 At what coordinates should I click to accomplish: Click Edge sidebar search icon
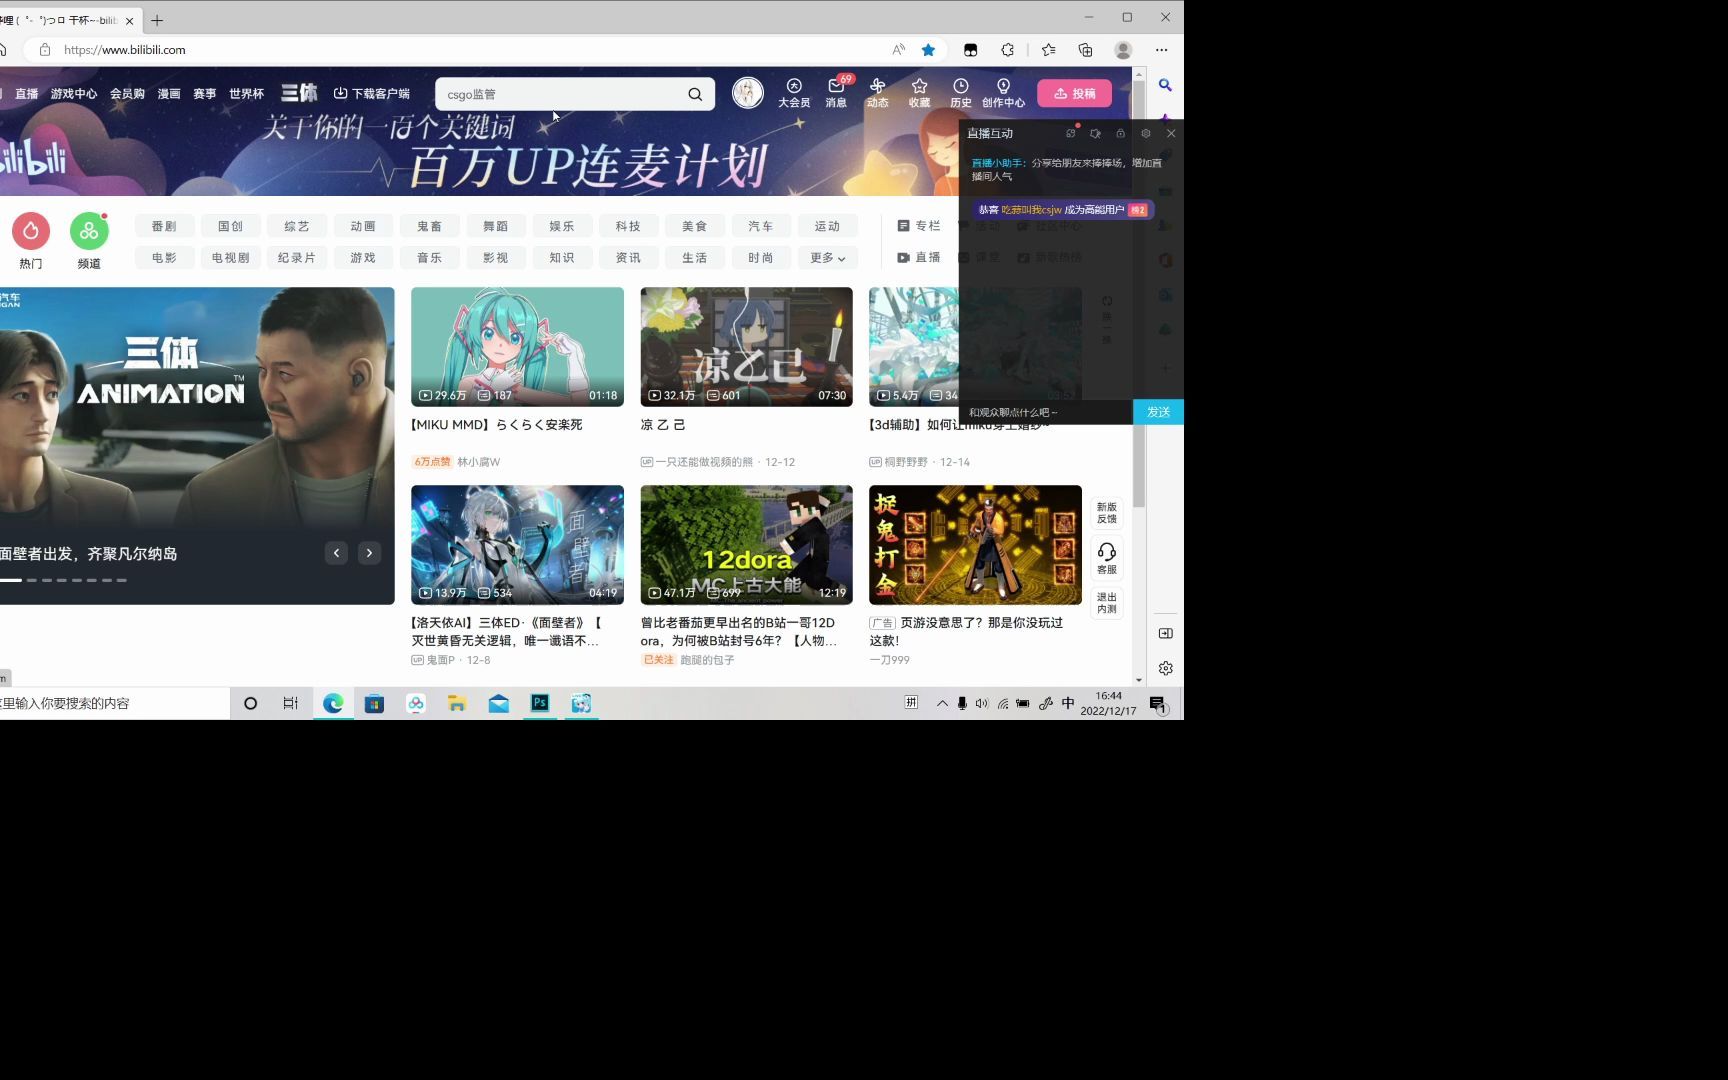click(1165, 86)
